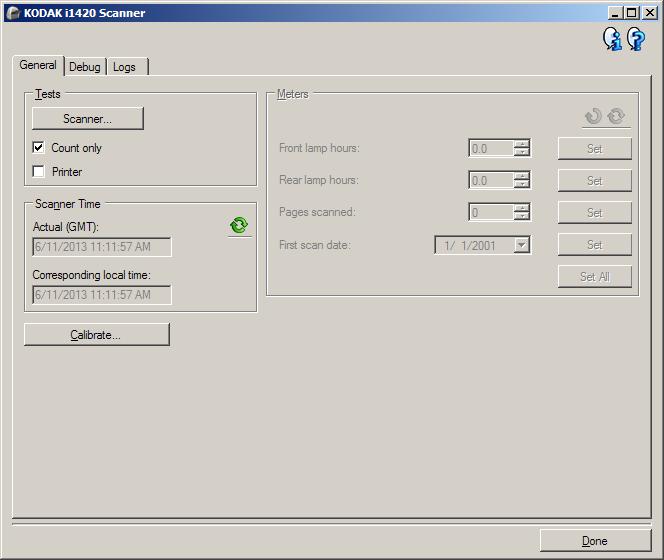
Task: Uncheck the Count only checkbox
Action: pyautogui.click(x=39, y=147)
